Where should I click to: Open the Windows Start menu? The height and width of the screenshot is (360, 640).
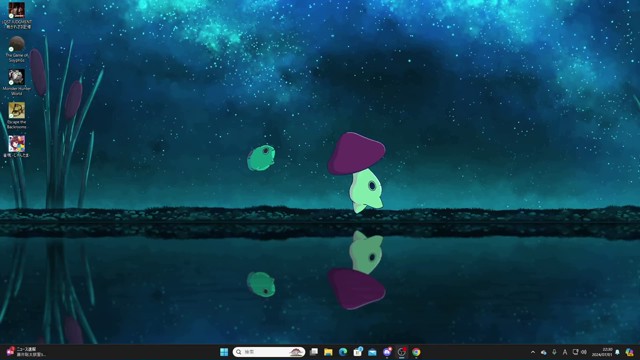(224, 352)
